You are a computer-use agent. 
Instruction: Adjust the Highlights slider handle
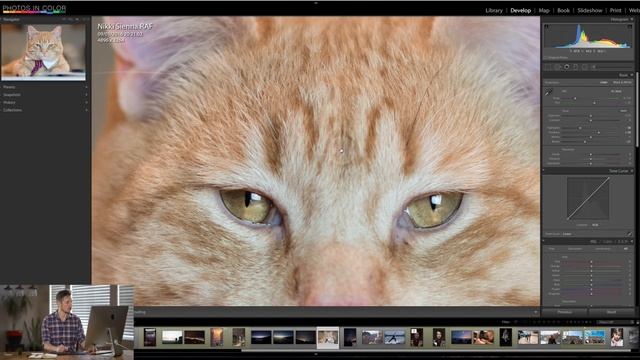tap(580, 128)
